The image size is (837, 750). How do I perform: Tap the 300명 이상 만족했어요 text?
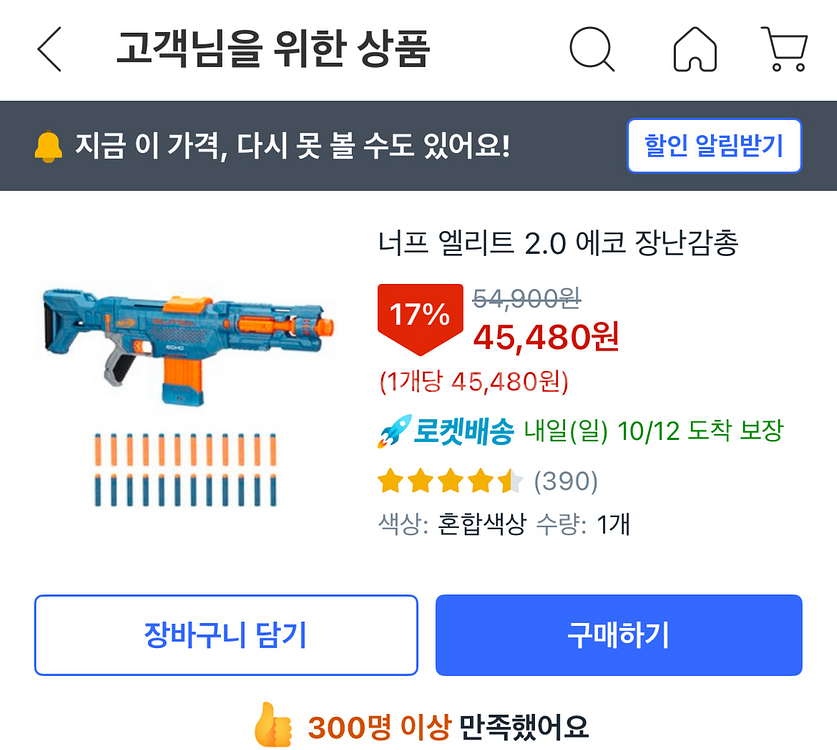(448, 724)
